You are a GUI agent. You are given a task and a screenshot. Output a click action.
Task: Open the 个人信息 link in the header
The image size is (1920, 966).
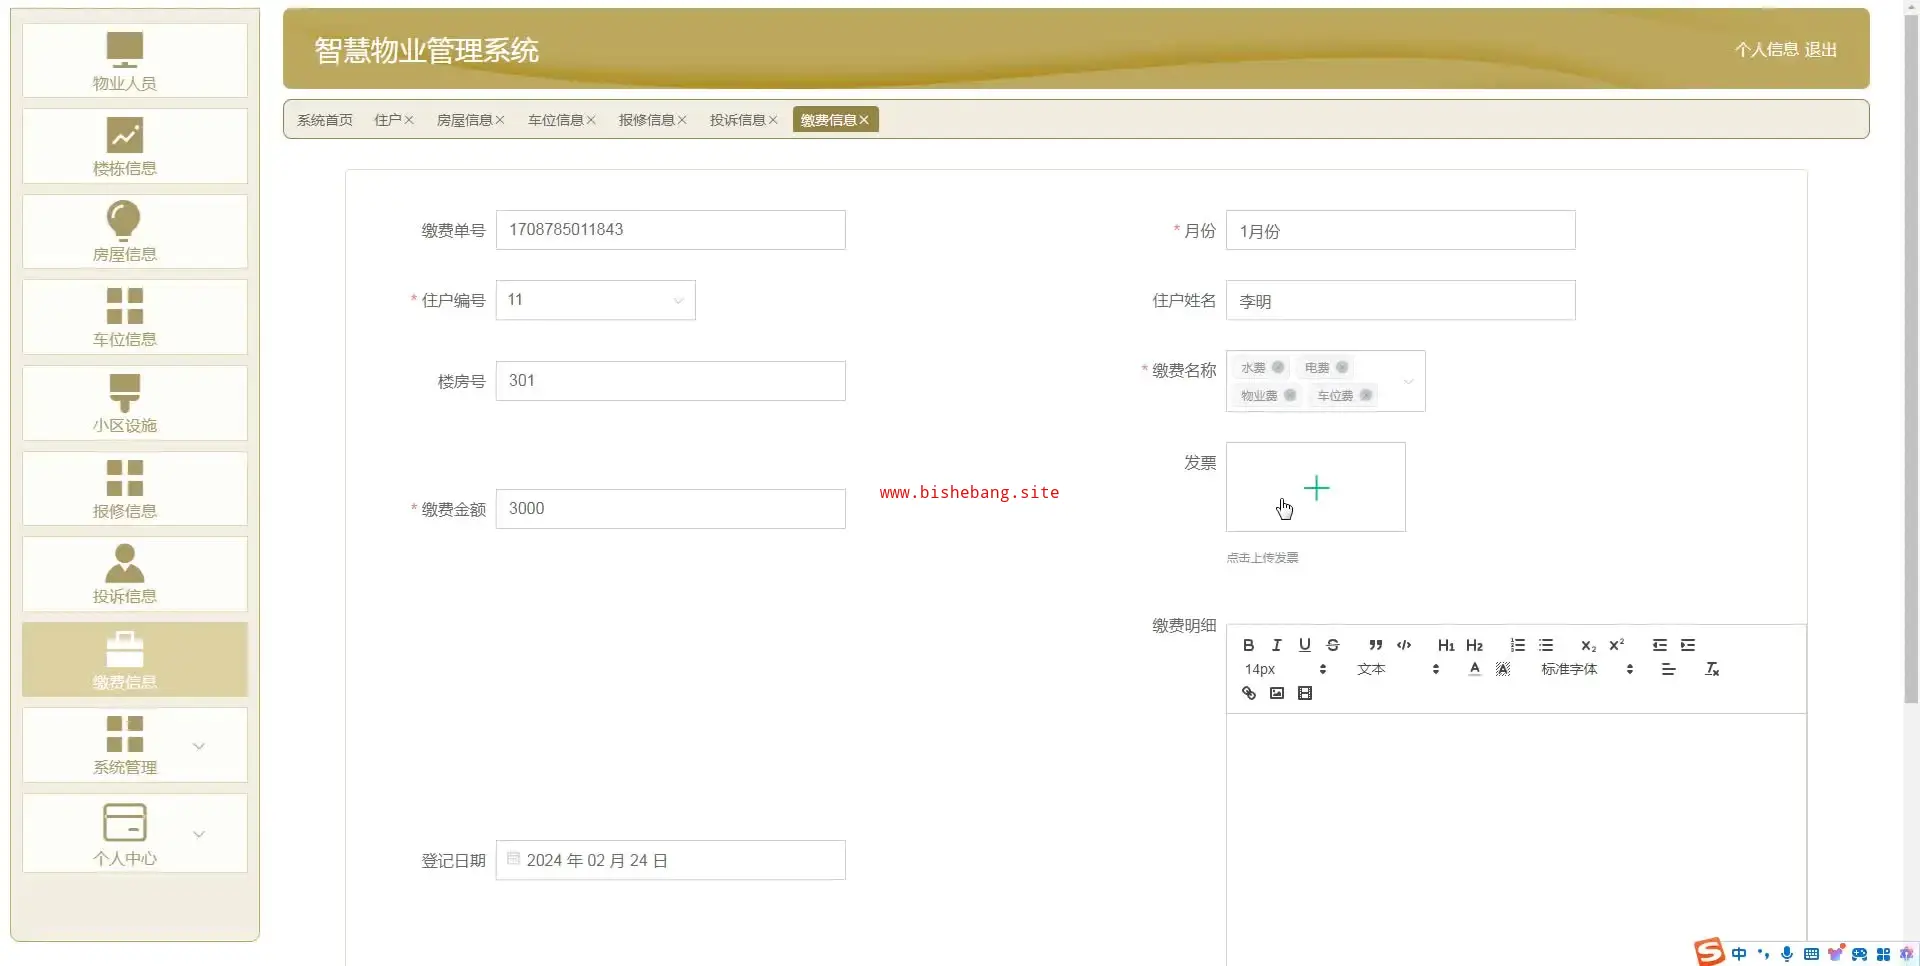click(x=1766, y=49)
